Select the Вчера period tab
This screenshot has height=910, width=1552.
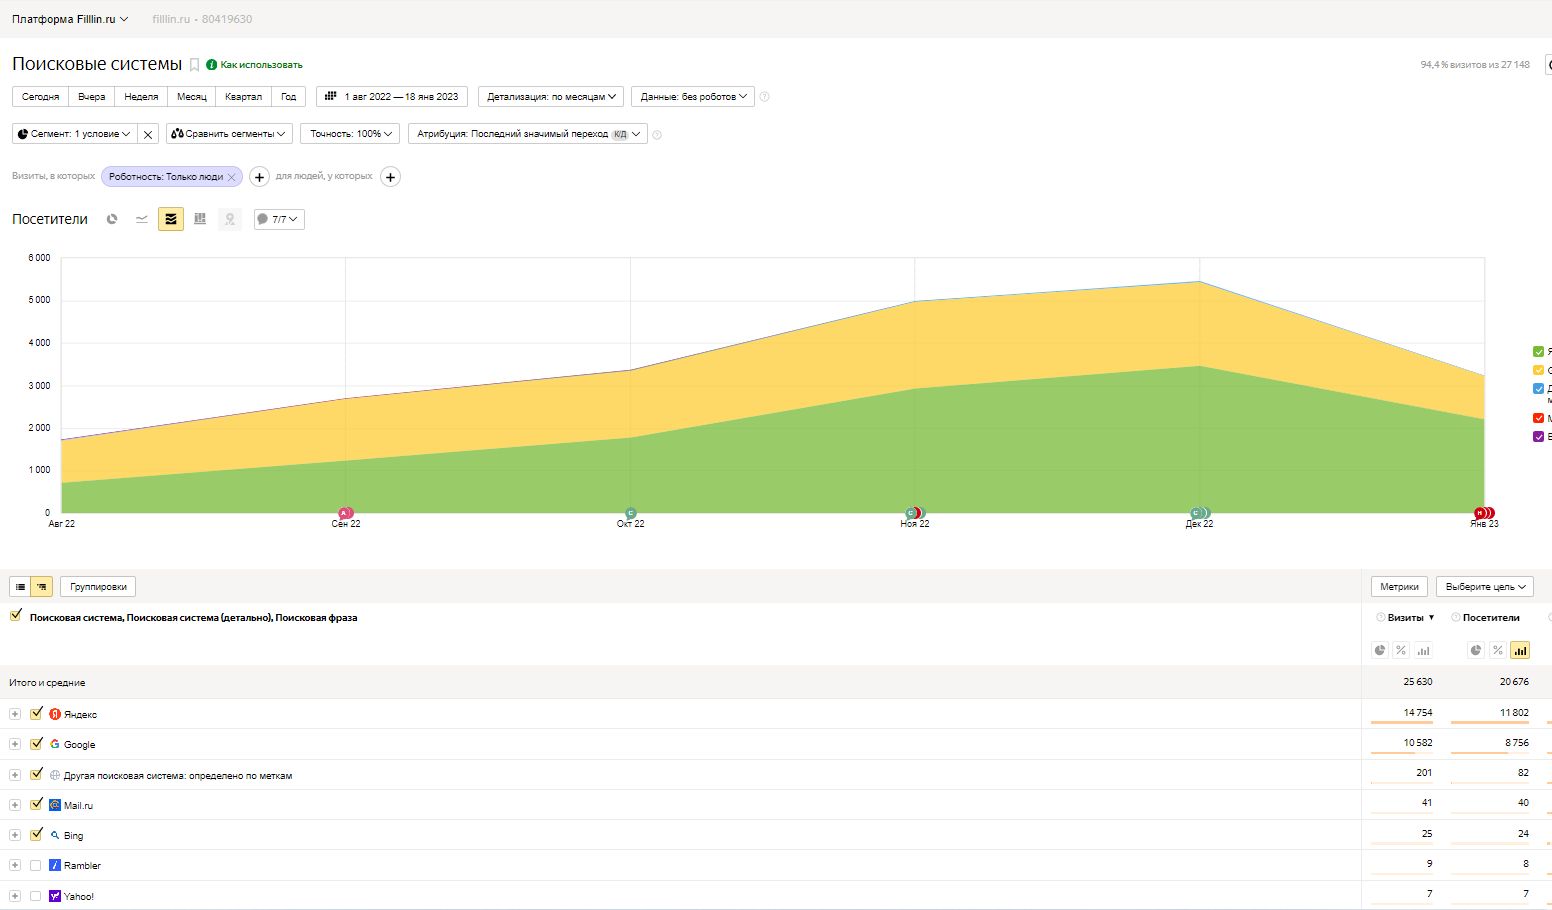pos(92,97)
